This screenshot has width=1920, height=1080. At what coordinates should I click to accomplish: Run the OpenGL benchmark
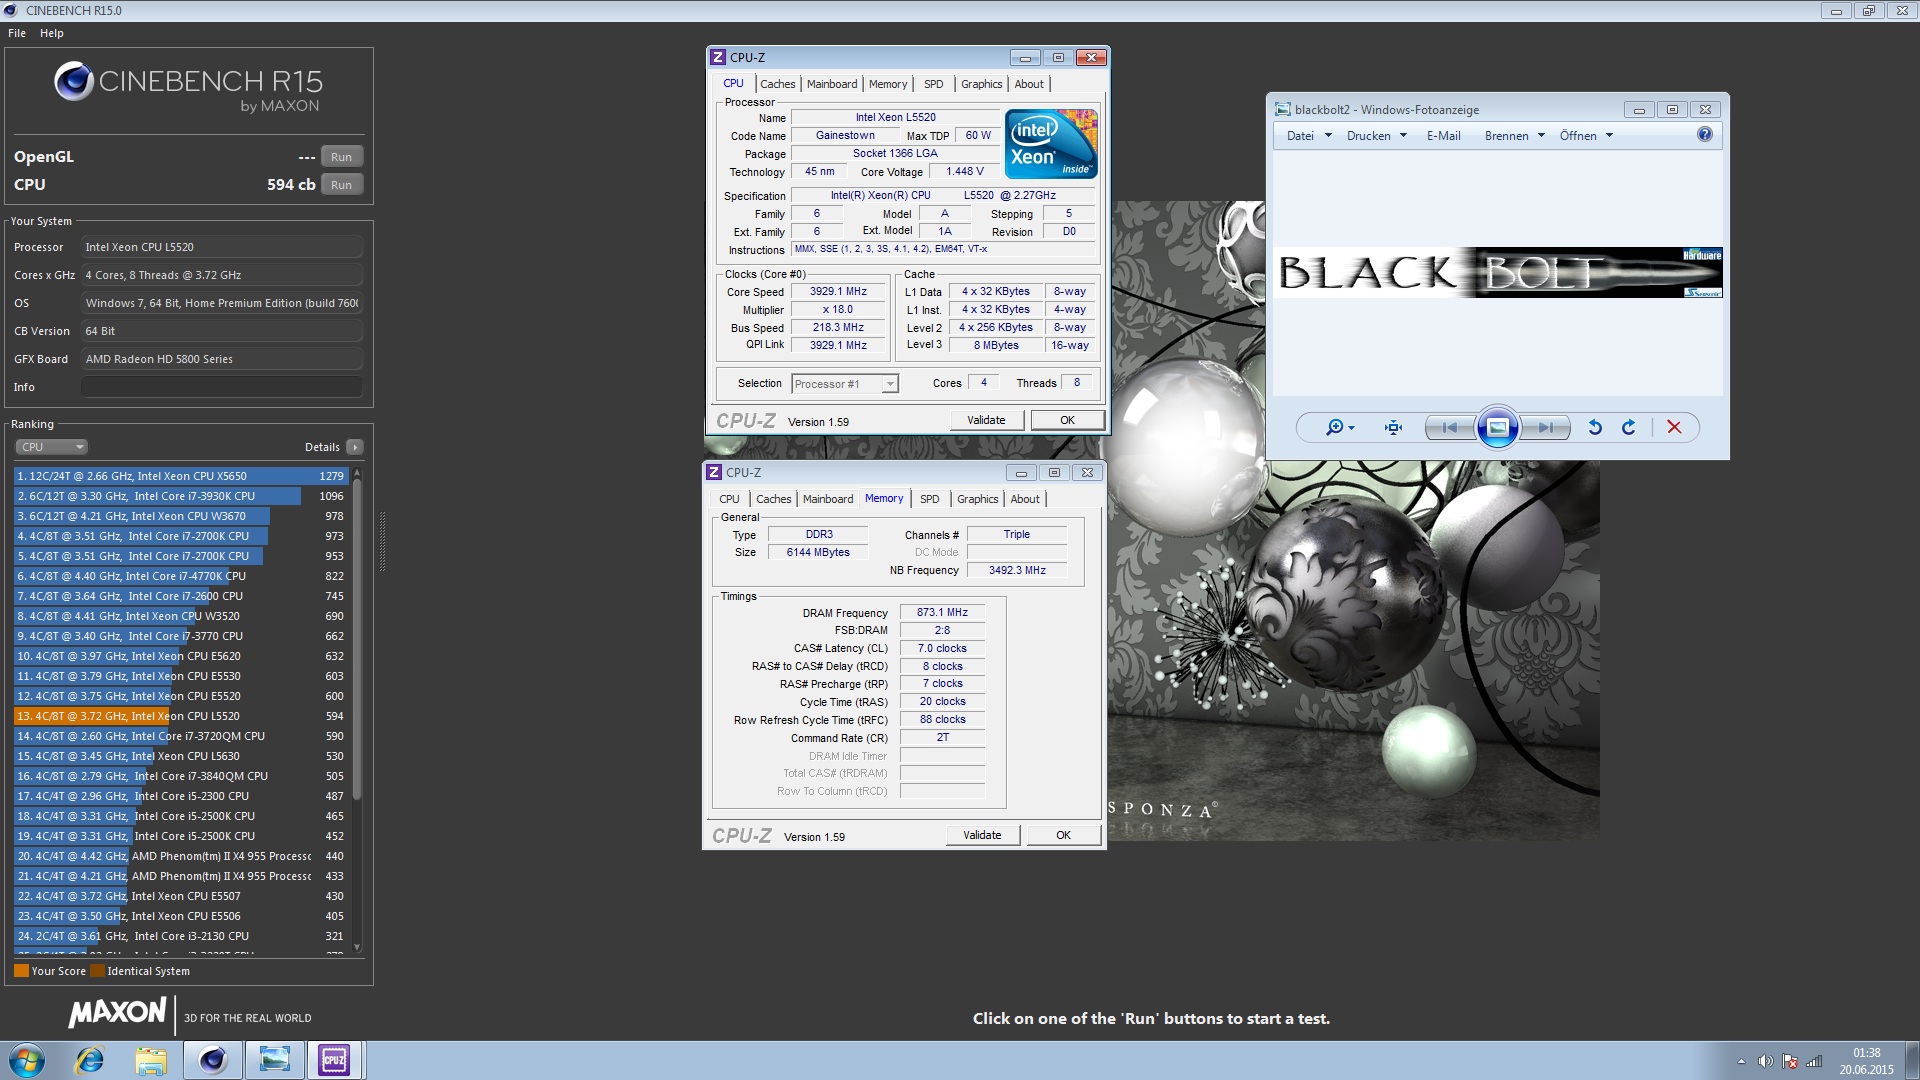coord(341,157)
